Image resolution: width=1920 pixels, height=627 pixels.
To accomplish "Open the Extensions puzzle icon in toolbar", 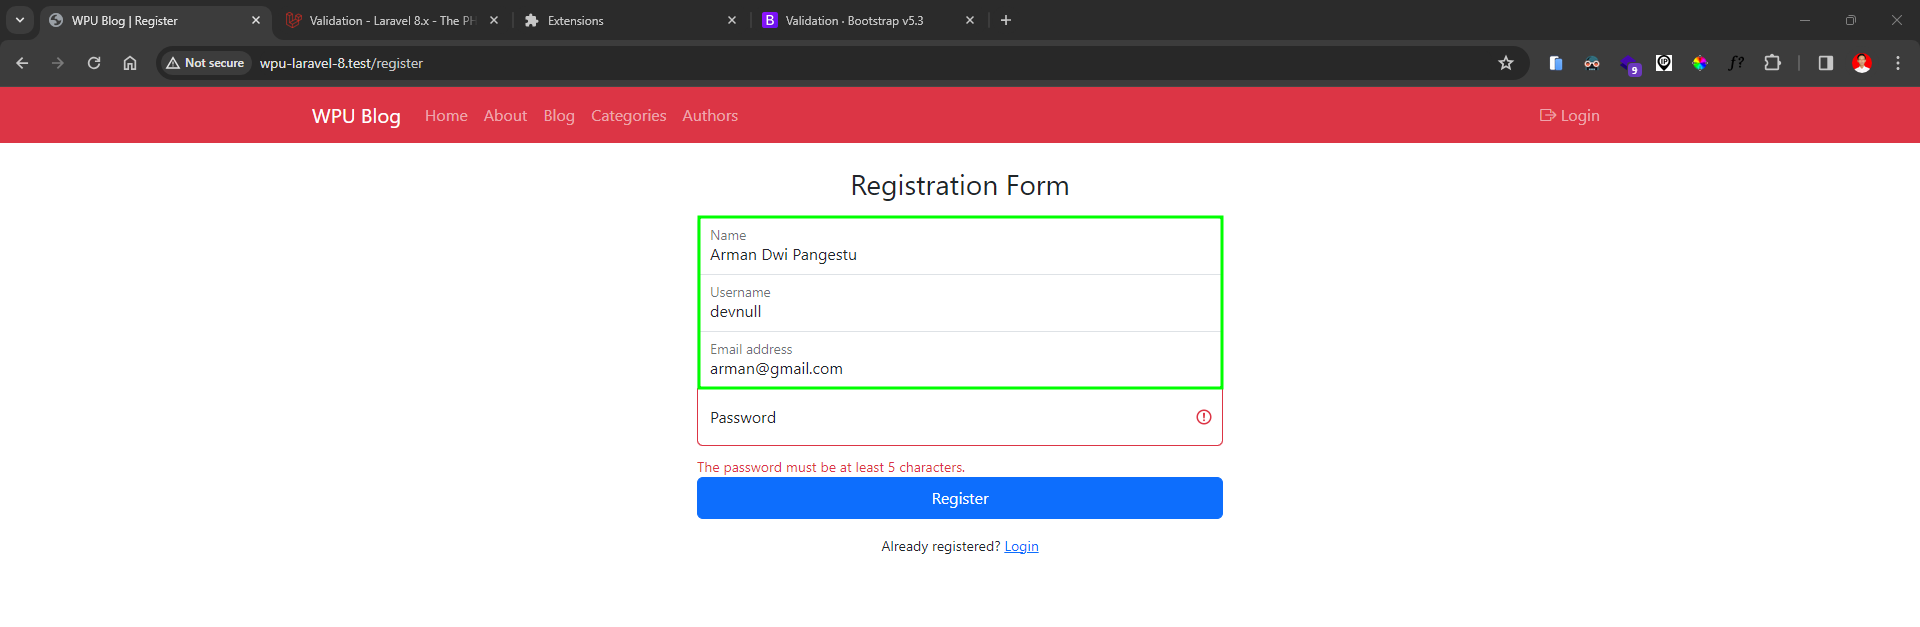I will coord(1772,63).
